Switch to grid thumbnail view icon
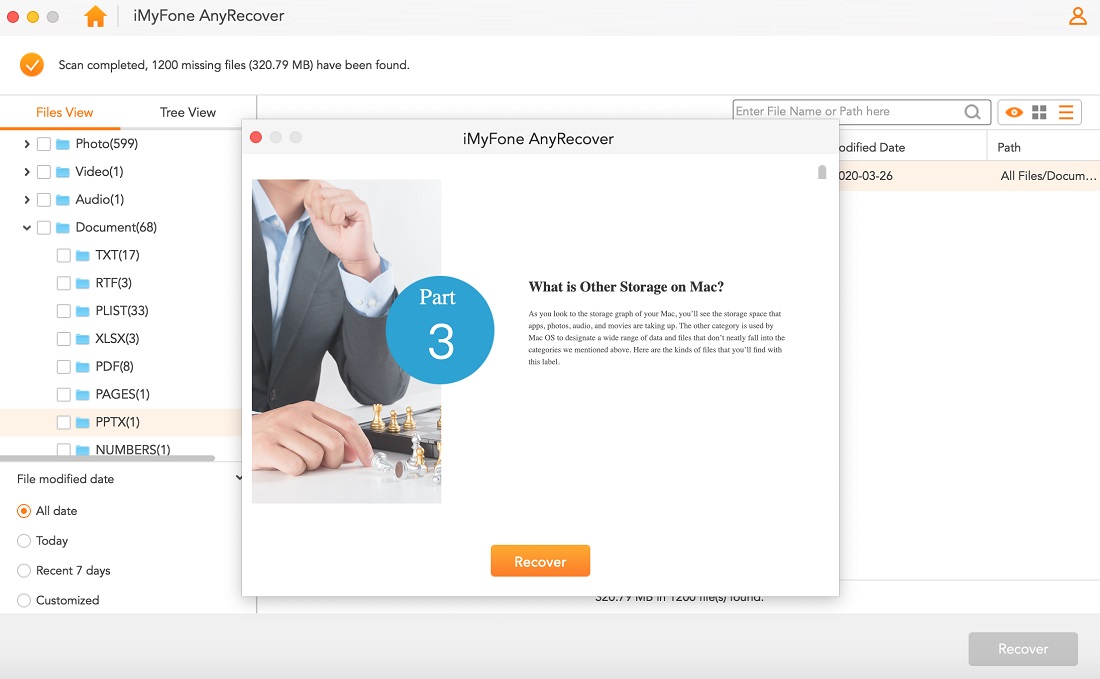Image resolution: width=1100 pixels, height=679 pixels. click(x=1040, y=112)
